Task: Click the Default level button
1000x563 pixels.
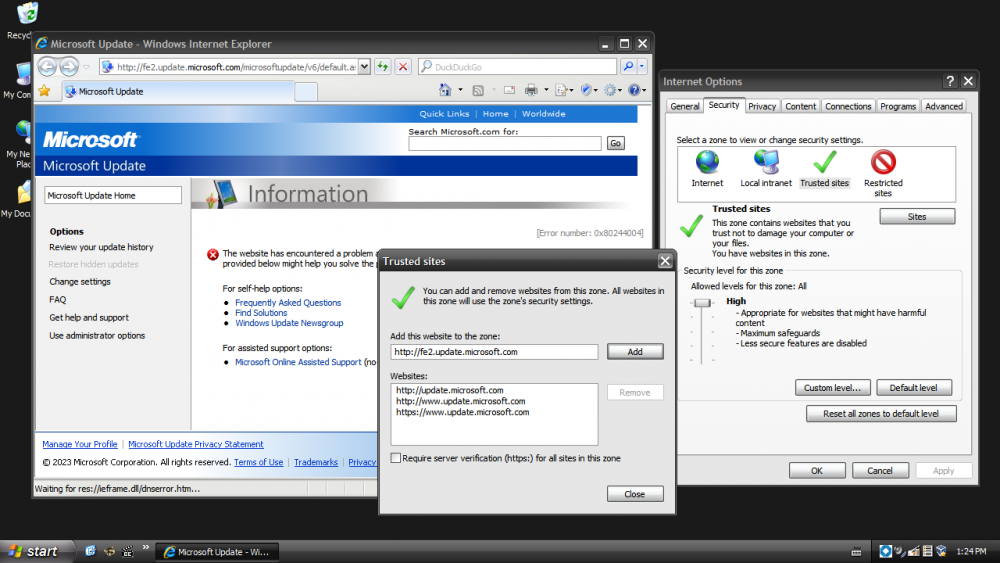Action: [913, 388]
